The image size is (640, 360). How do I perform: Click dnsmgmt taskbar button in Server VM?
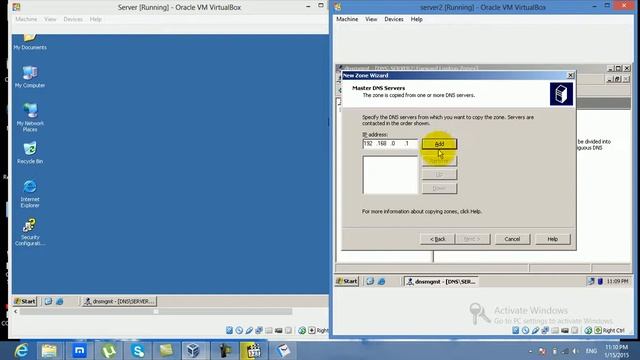click(x=119, y=301)
